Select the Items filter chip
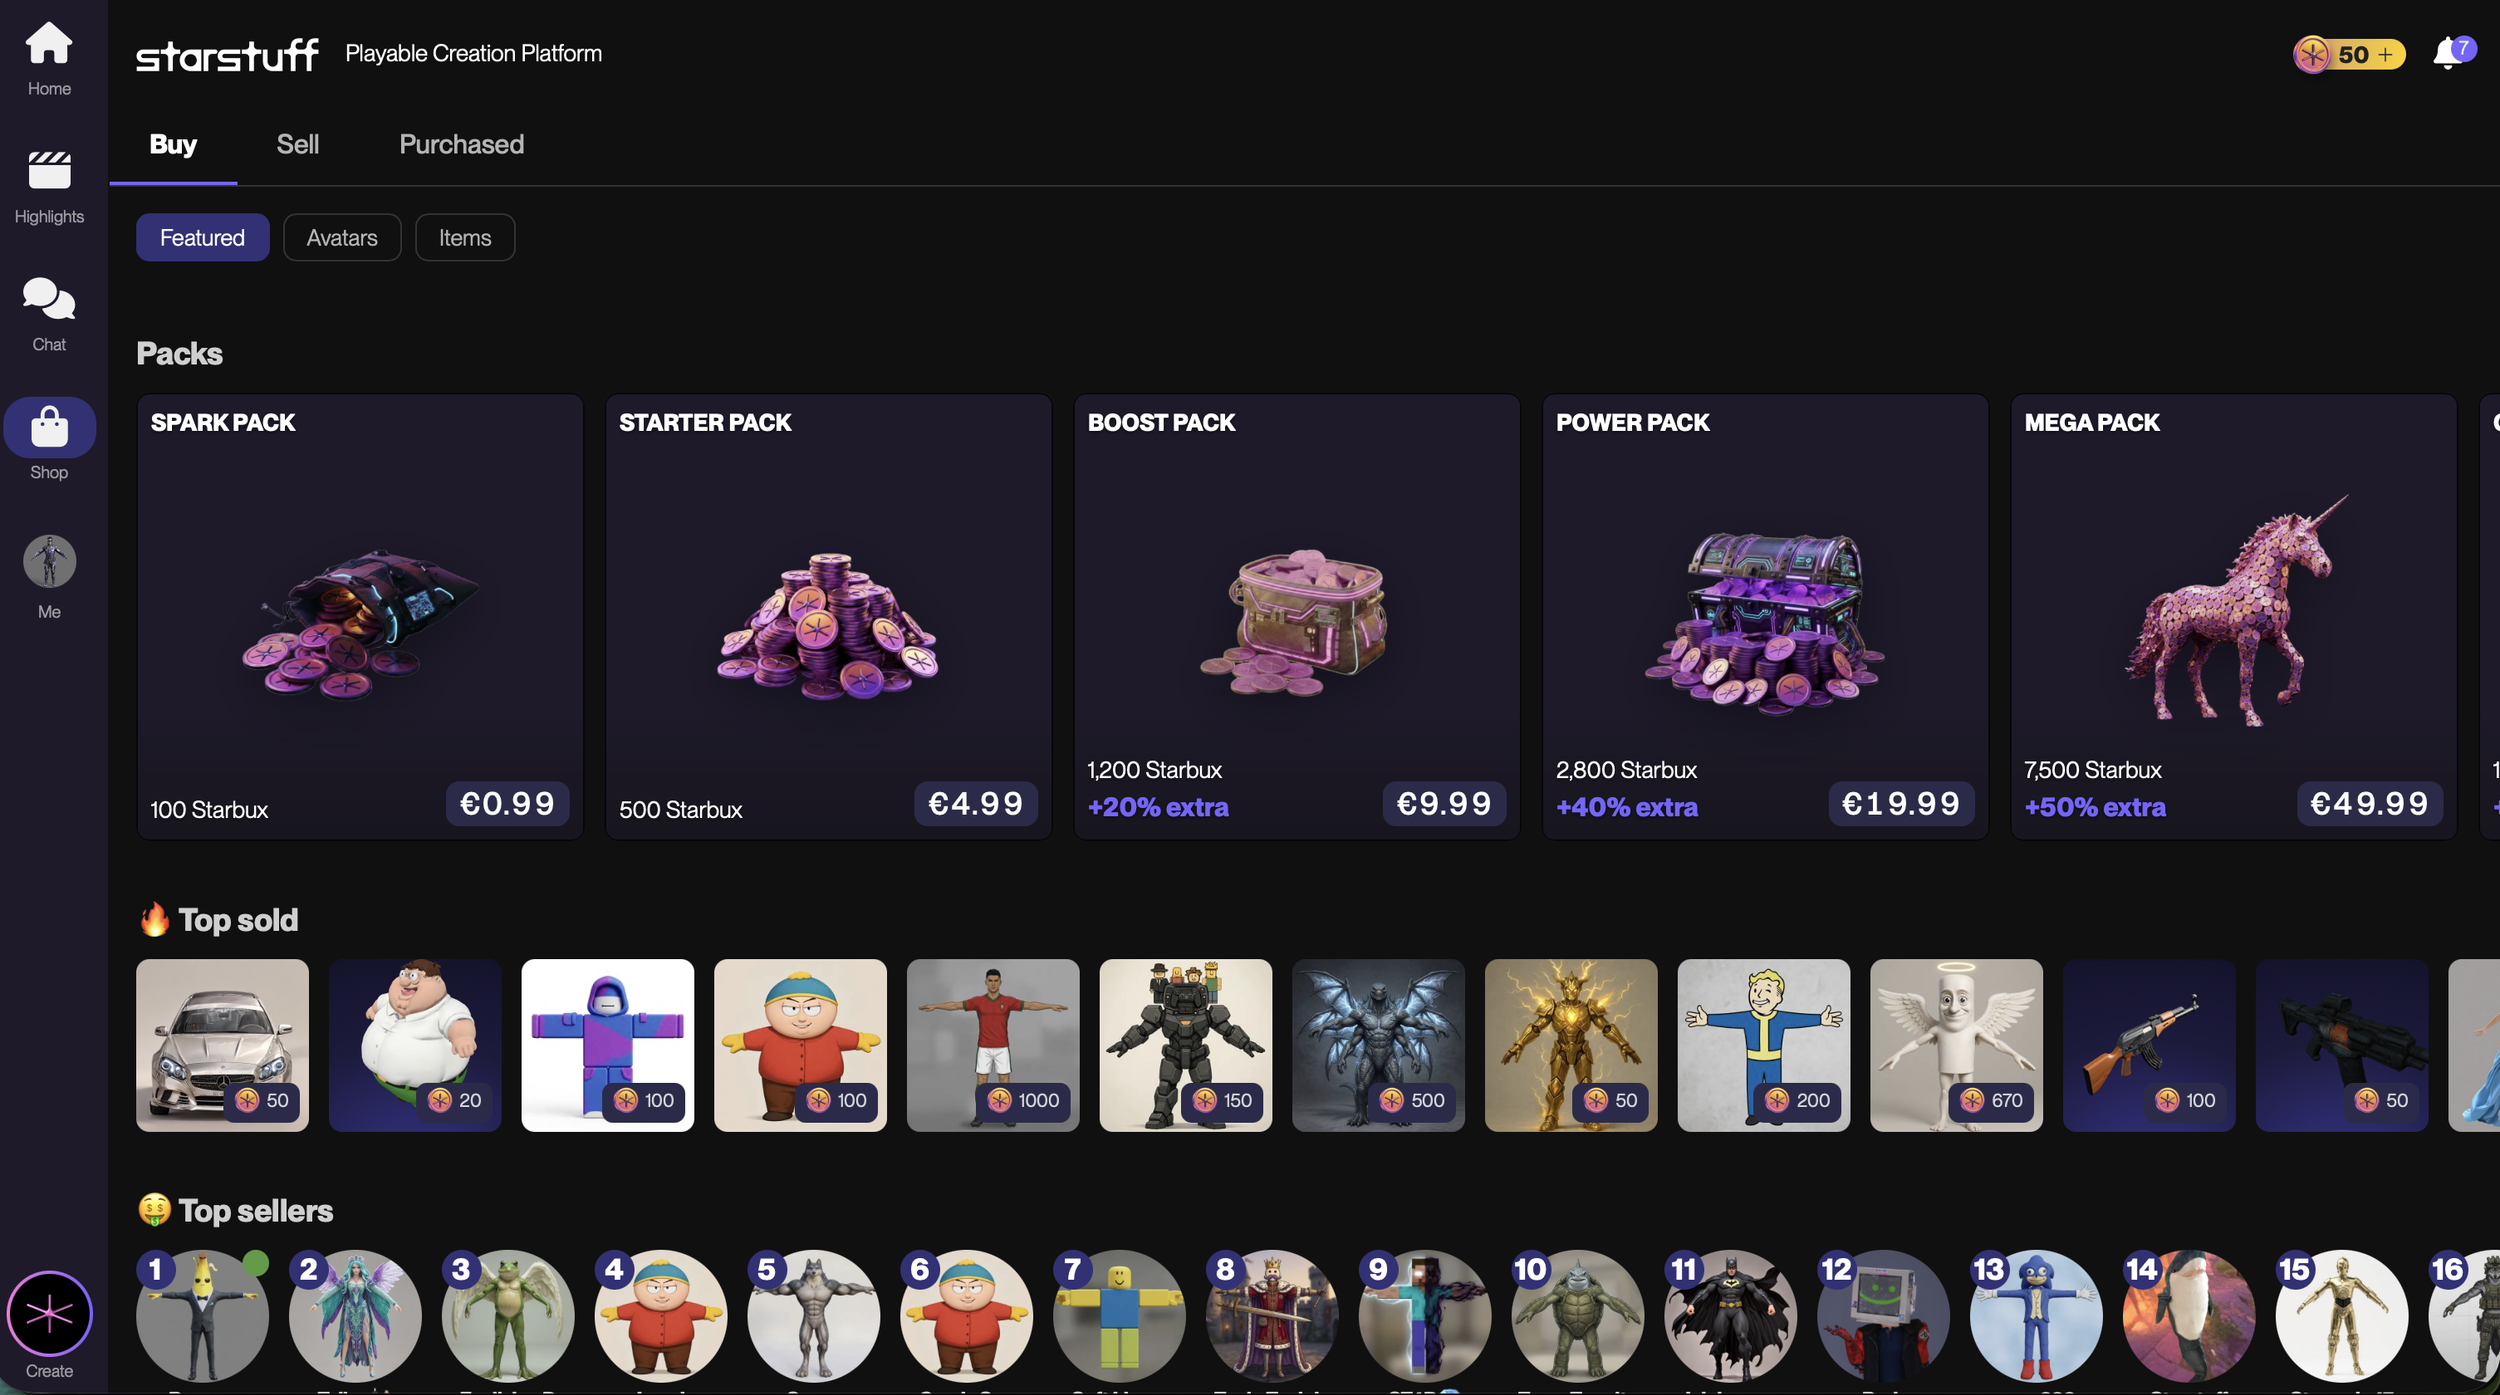2500x1395 pixels. point(465,237)
